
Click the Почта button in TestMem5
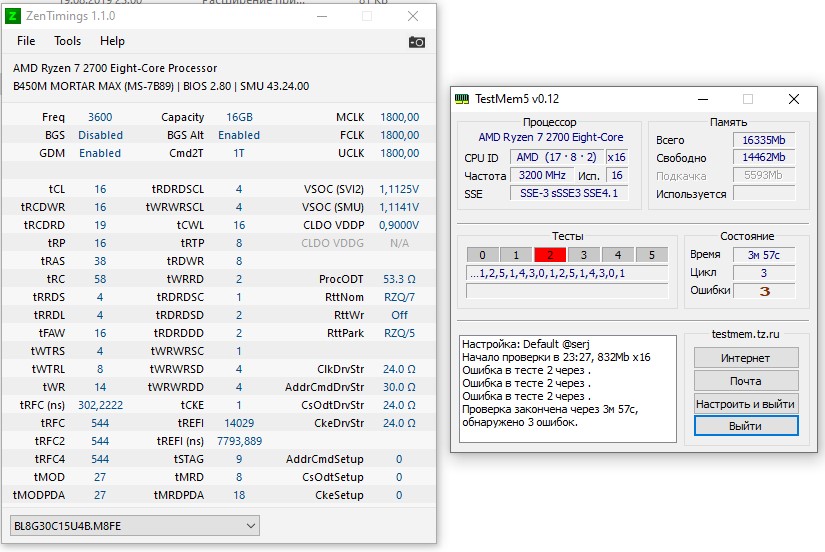[x=746, y=381]
